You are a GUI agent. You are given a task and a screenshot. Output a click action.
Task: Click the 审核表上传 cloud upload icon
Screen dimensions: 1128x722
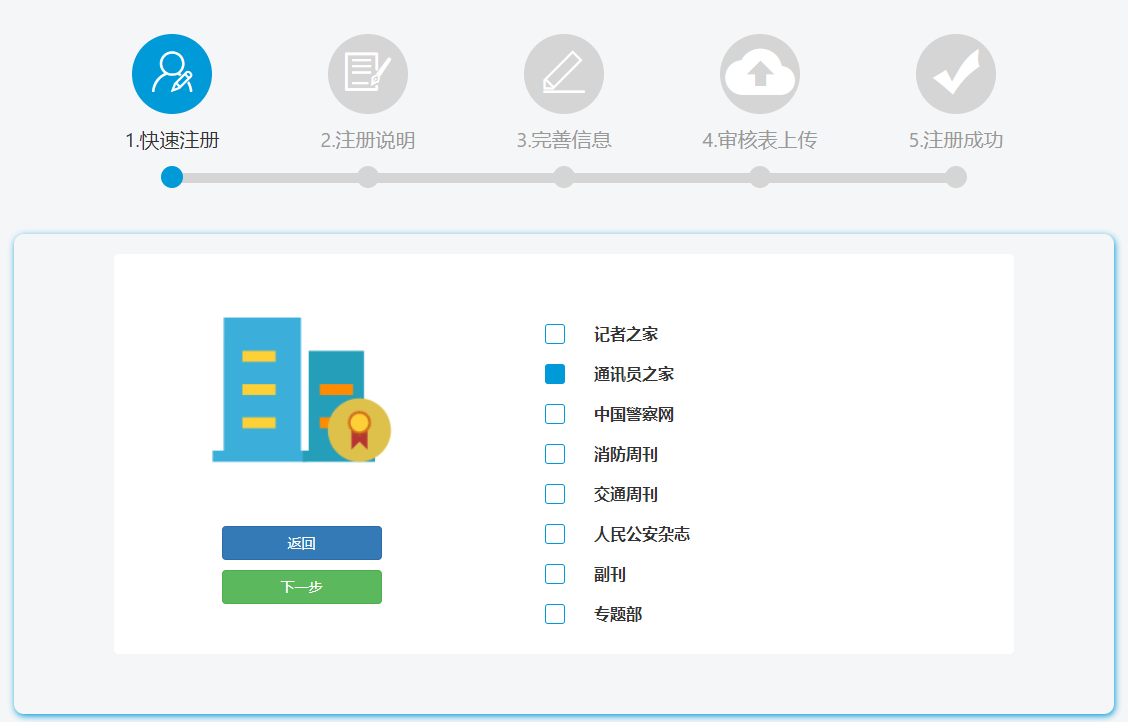click(x=760, y=74)
